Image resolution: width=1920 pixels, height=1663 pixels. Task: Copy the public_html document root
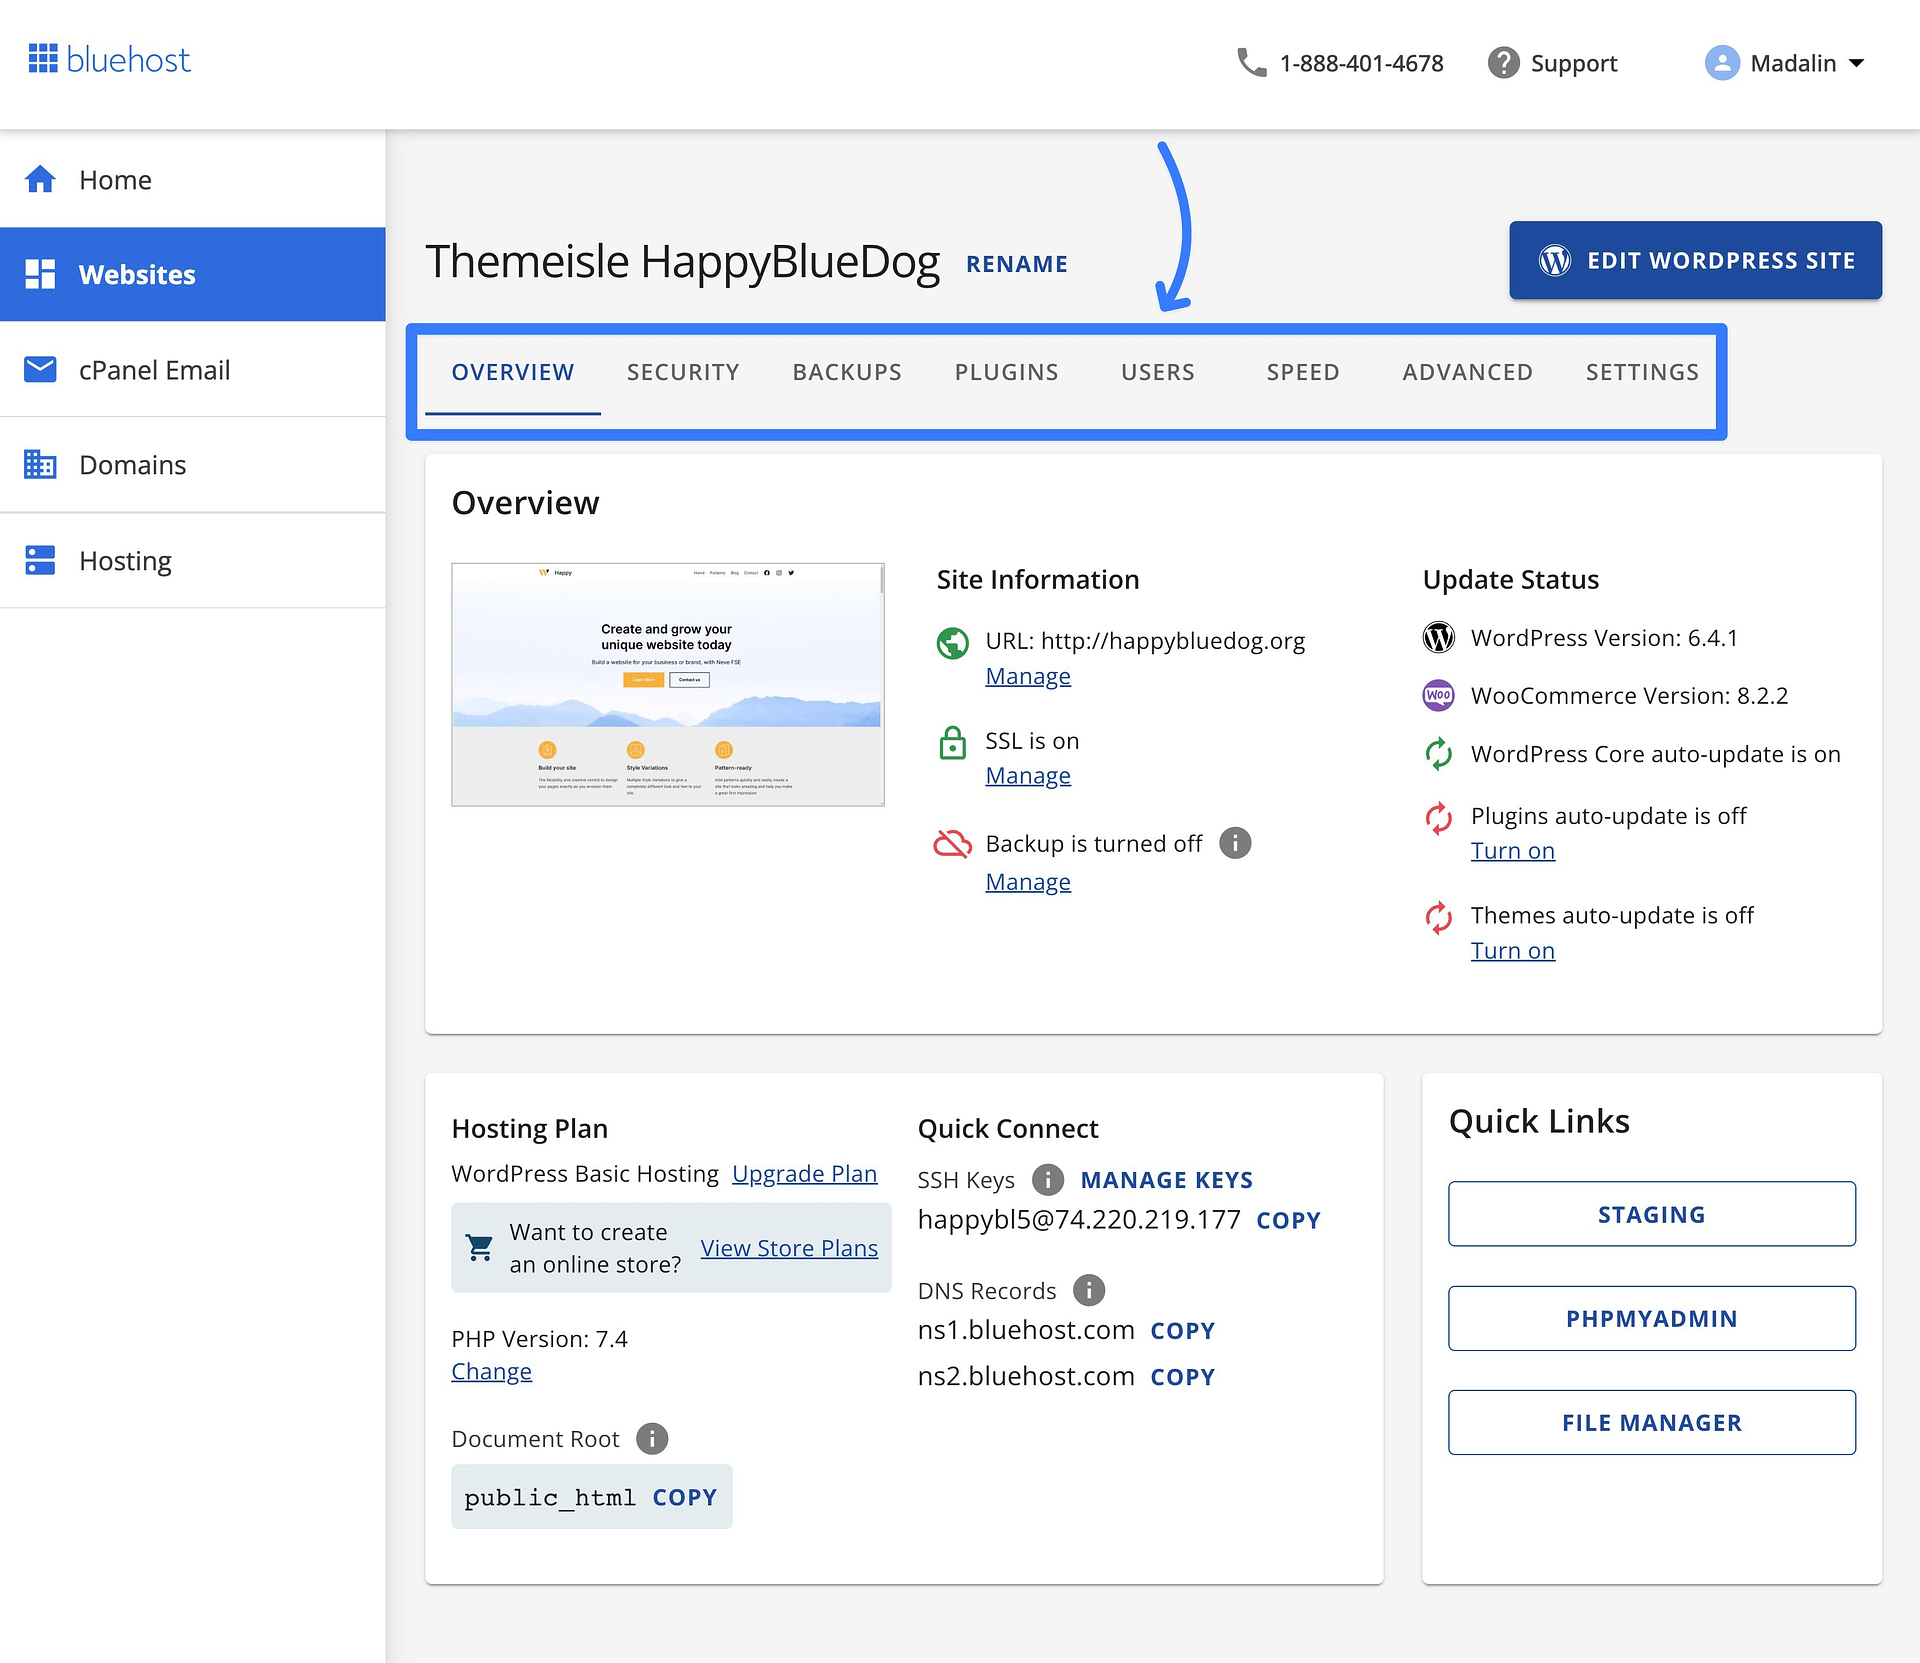(684, 1497)
